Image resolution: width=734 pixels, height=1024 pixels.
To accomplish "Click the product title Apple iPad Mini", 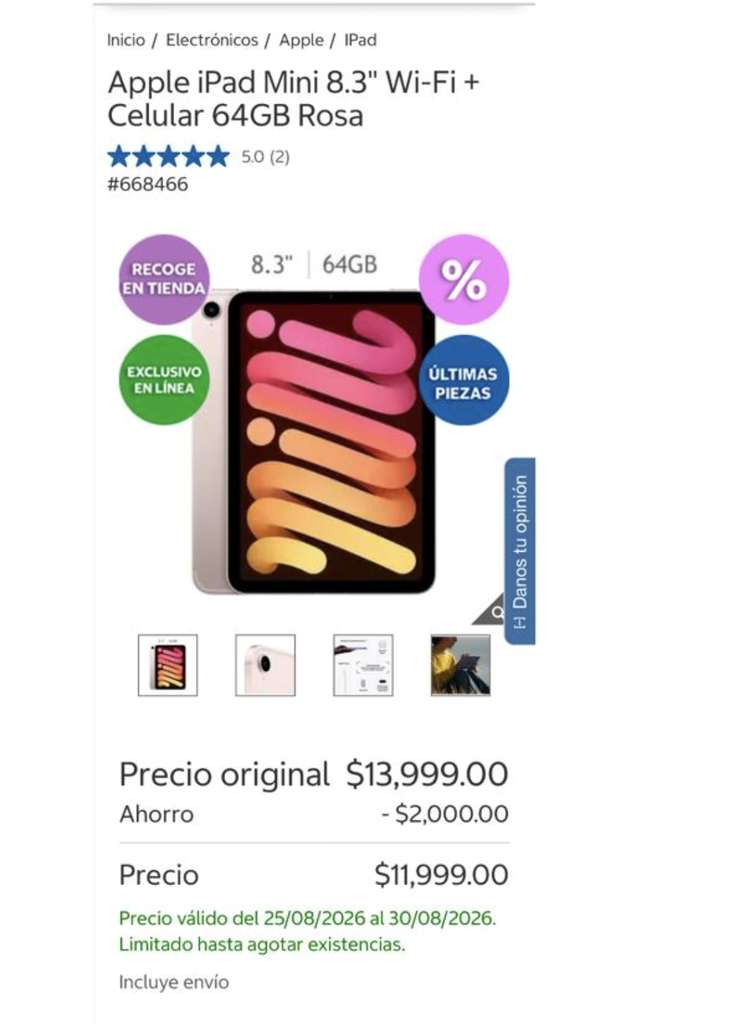I will pyautogui.click(x=293, y=99).
